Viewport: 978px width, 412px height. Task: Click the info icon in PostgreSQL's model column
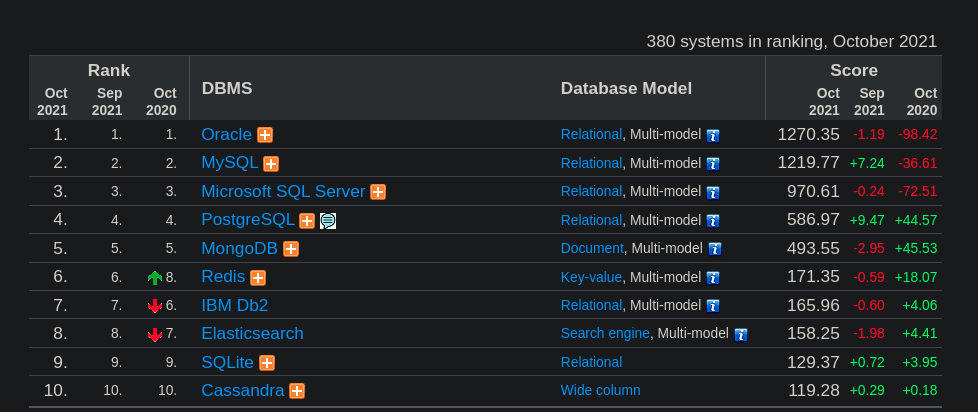click(x=713, y=221)
